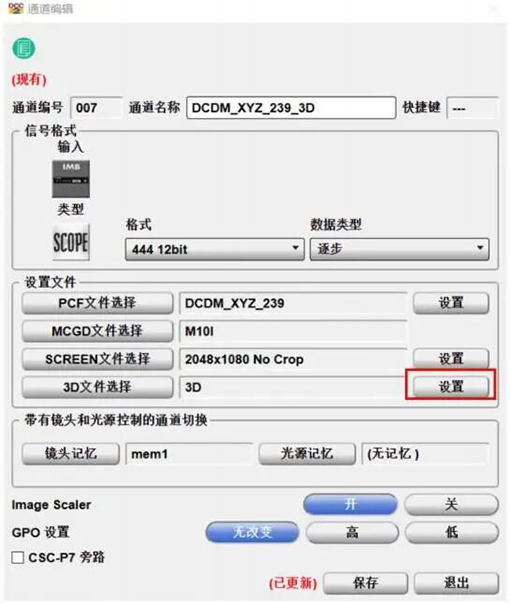Open 设置 for the 3D file row

tap(451, 386)
